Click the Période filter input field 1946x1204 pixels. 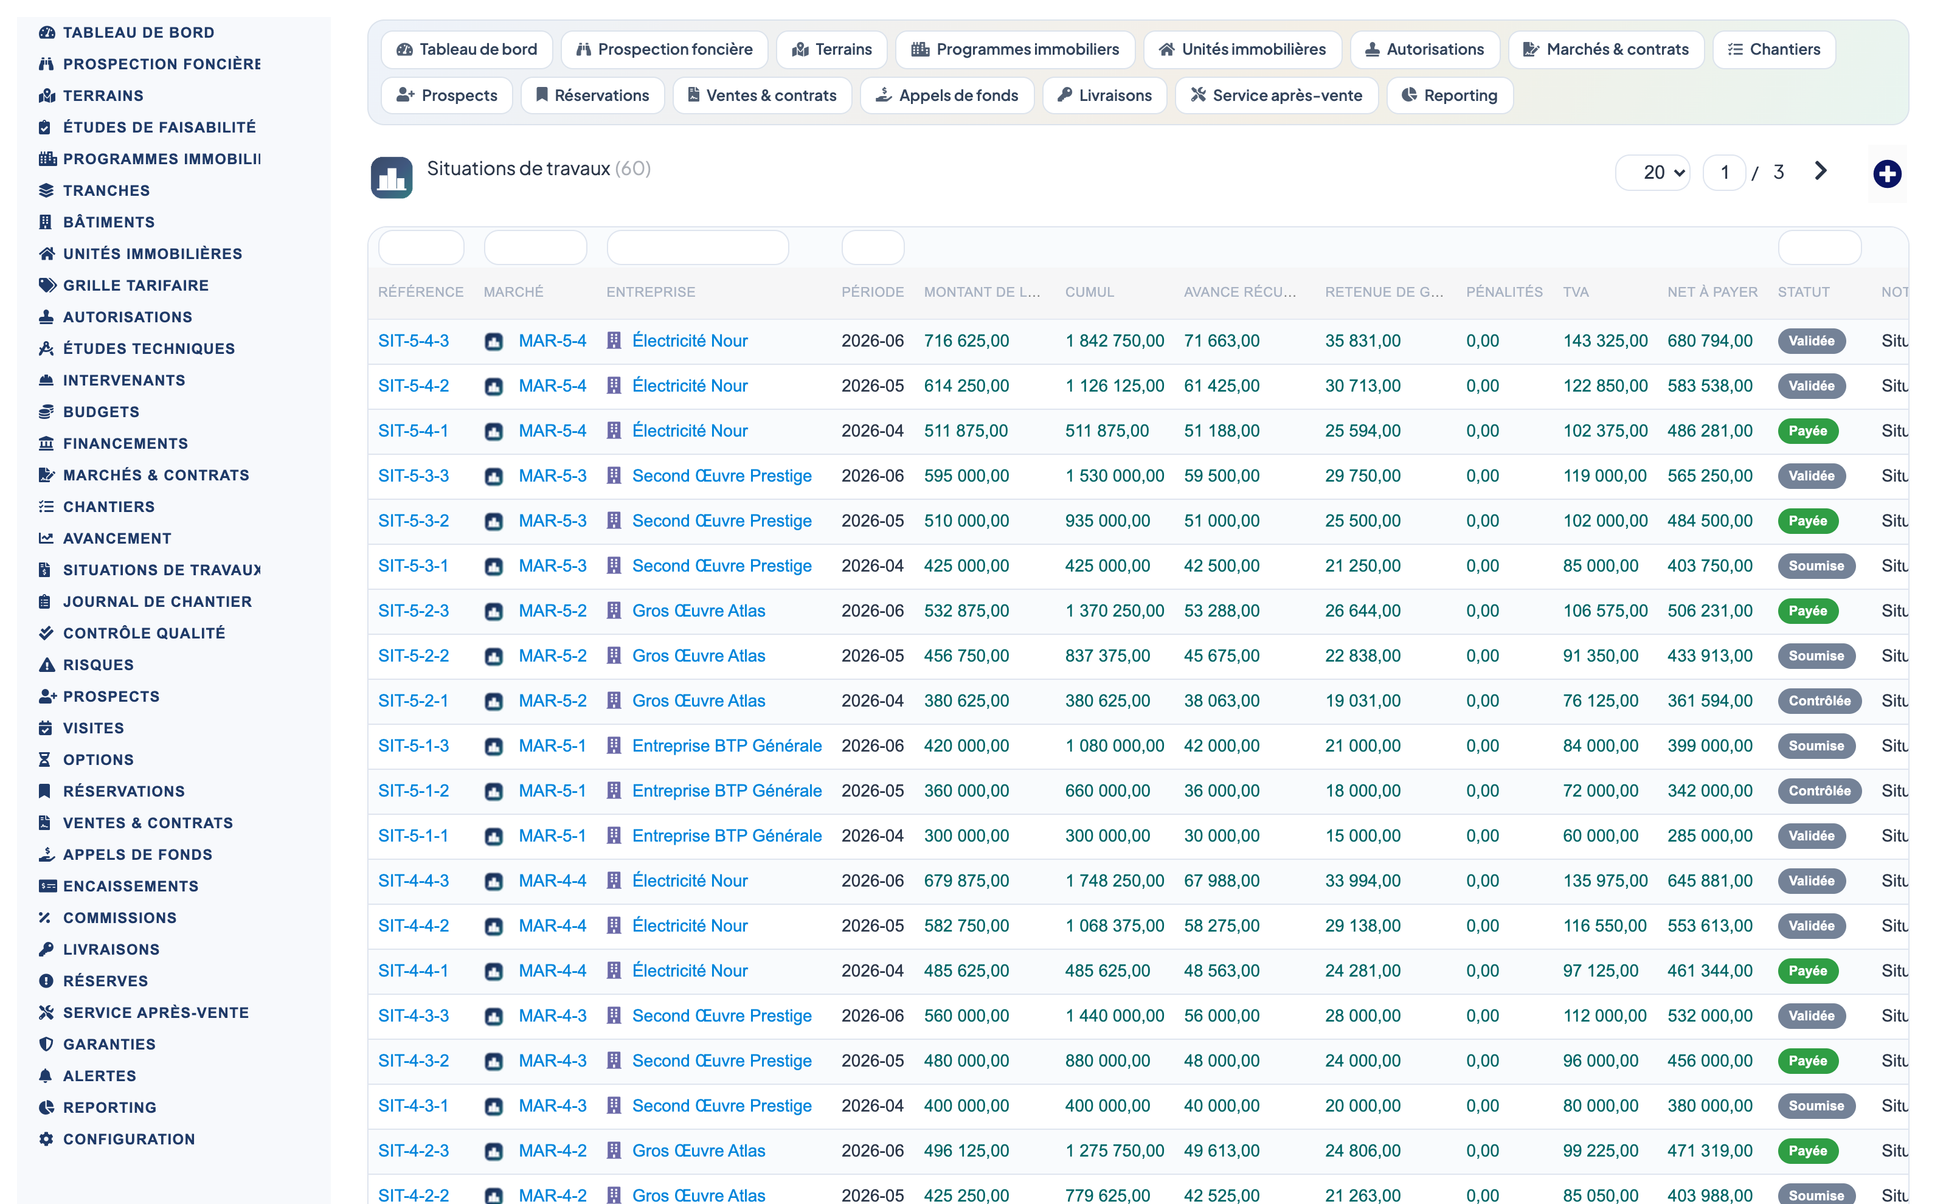873,247
